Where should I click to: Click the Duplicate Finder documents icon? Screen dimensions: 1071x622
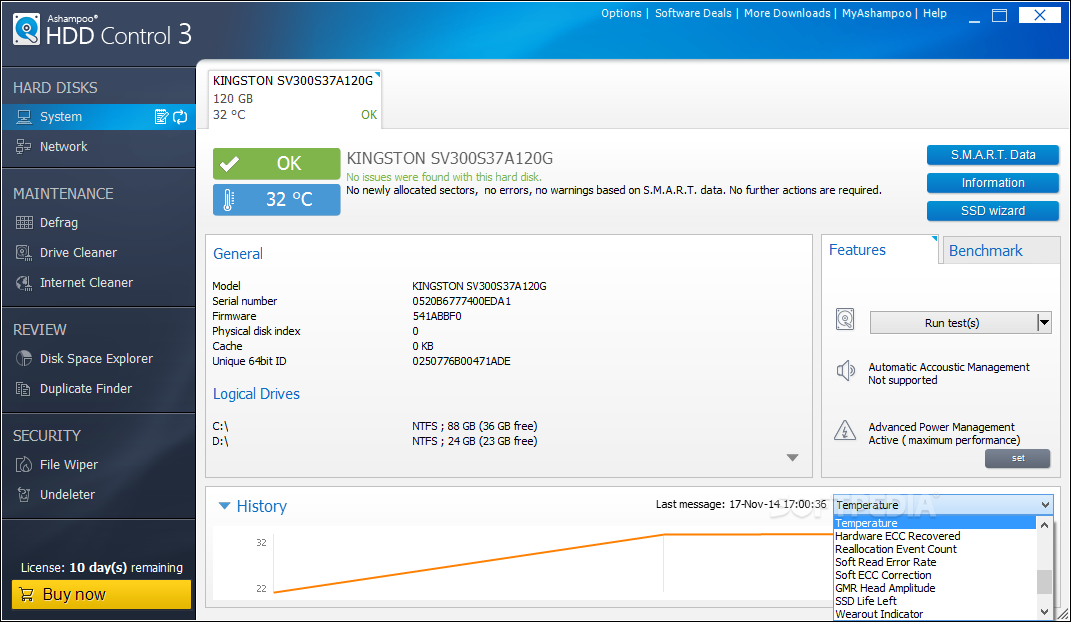[x=24, y=388]
